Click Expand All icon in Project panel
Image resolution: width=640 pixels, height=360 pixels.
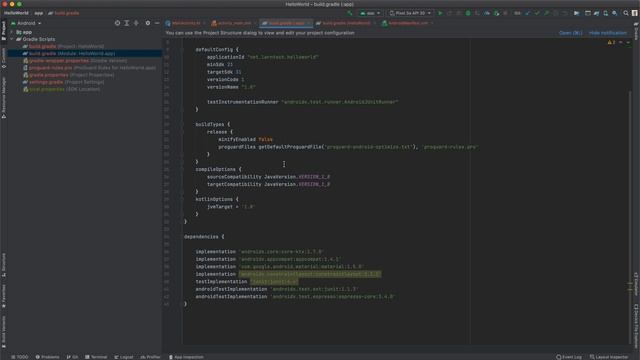point(127,23)
